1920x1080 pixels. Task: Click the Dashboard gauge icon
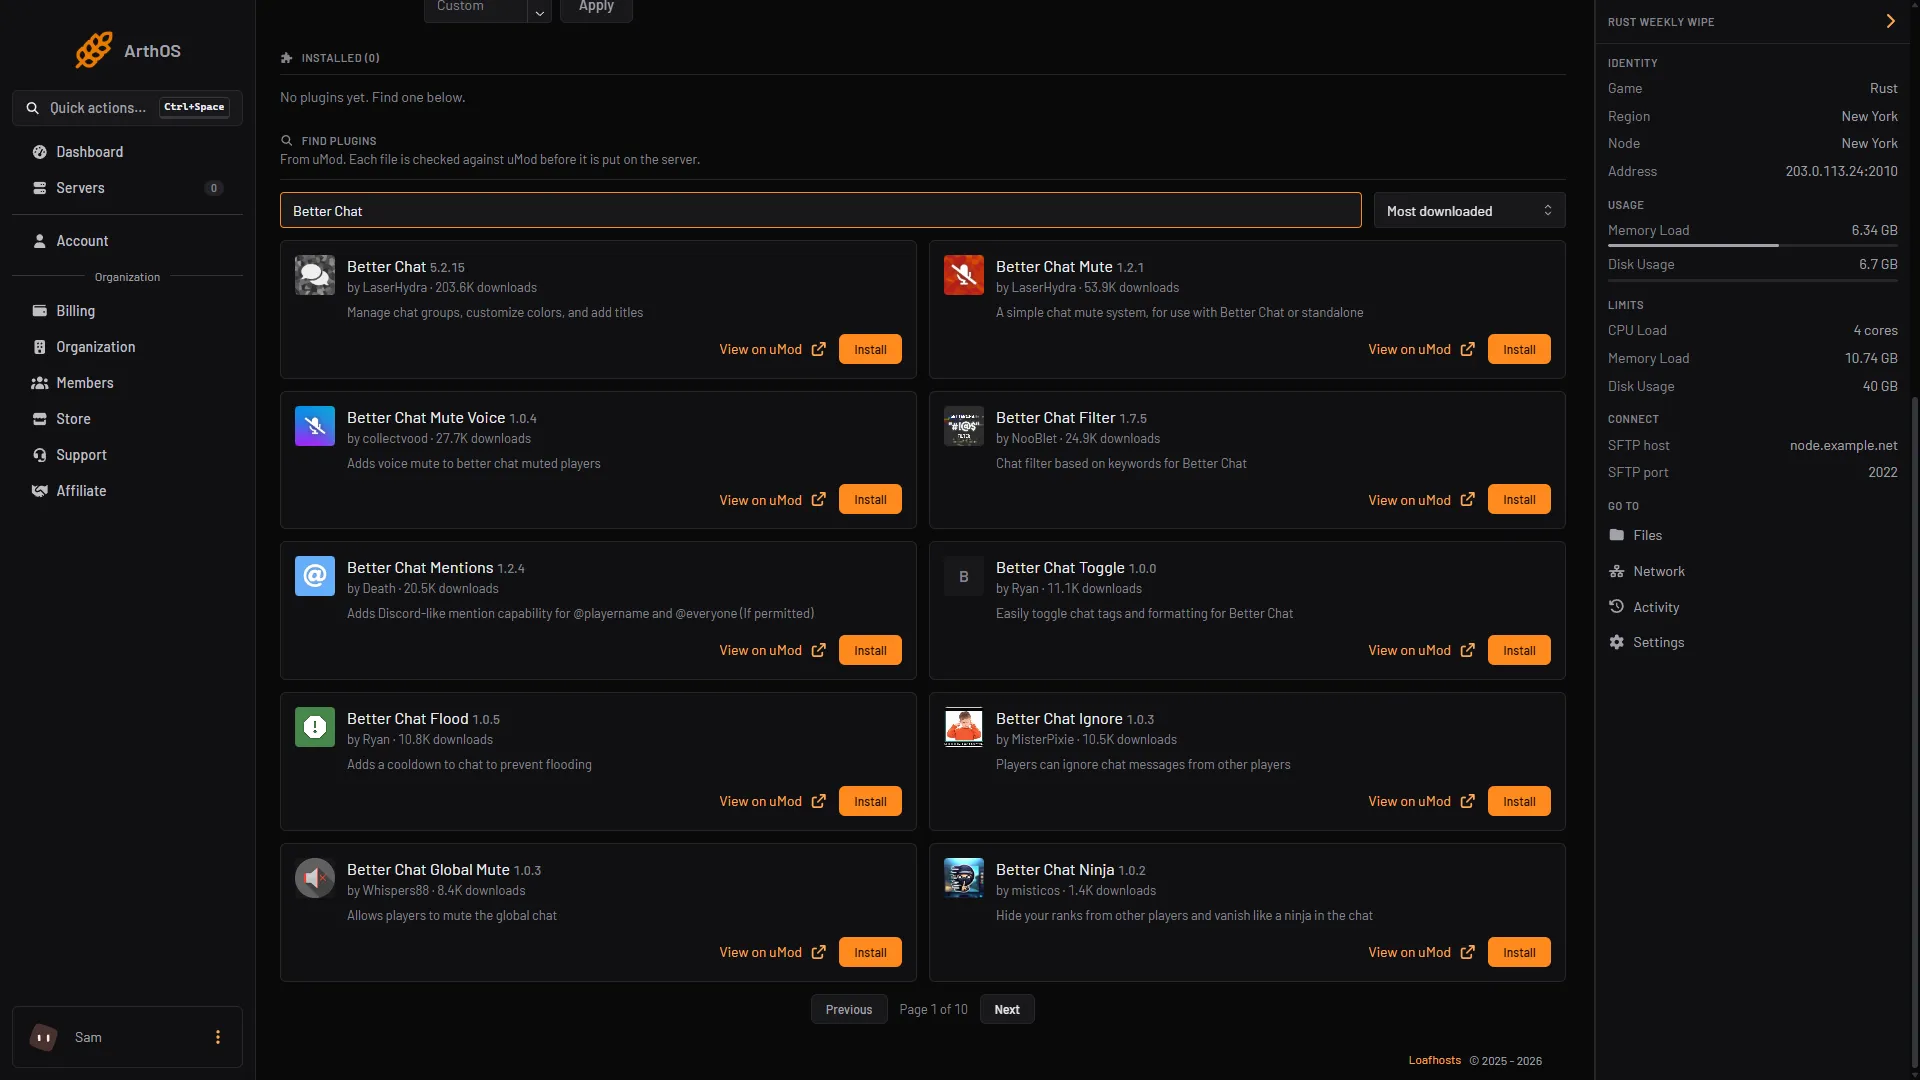click(x=40, y=152)
